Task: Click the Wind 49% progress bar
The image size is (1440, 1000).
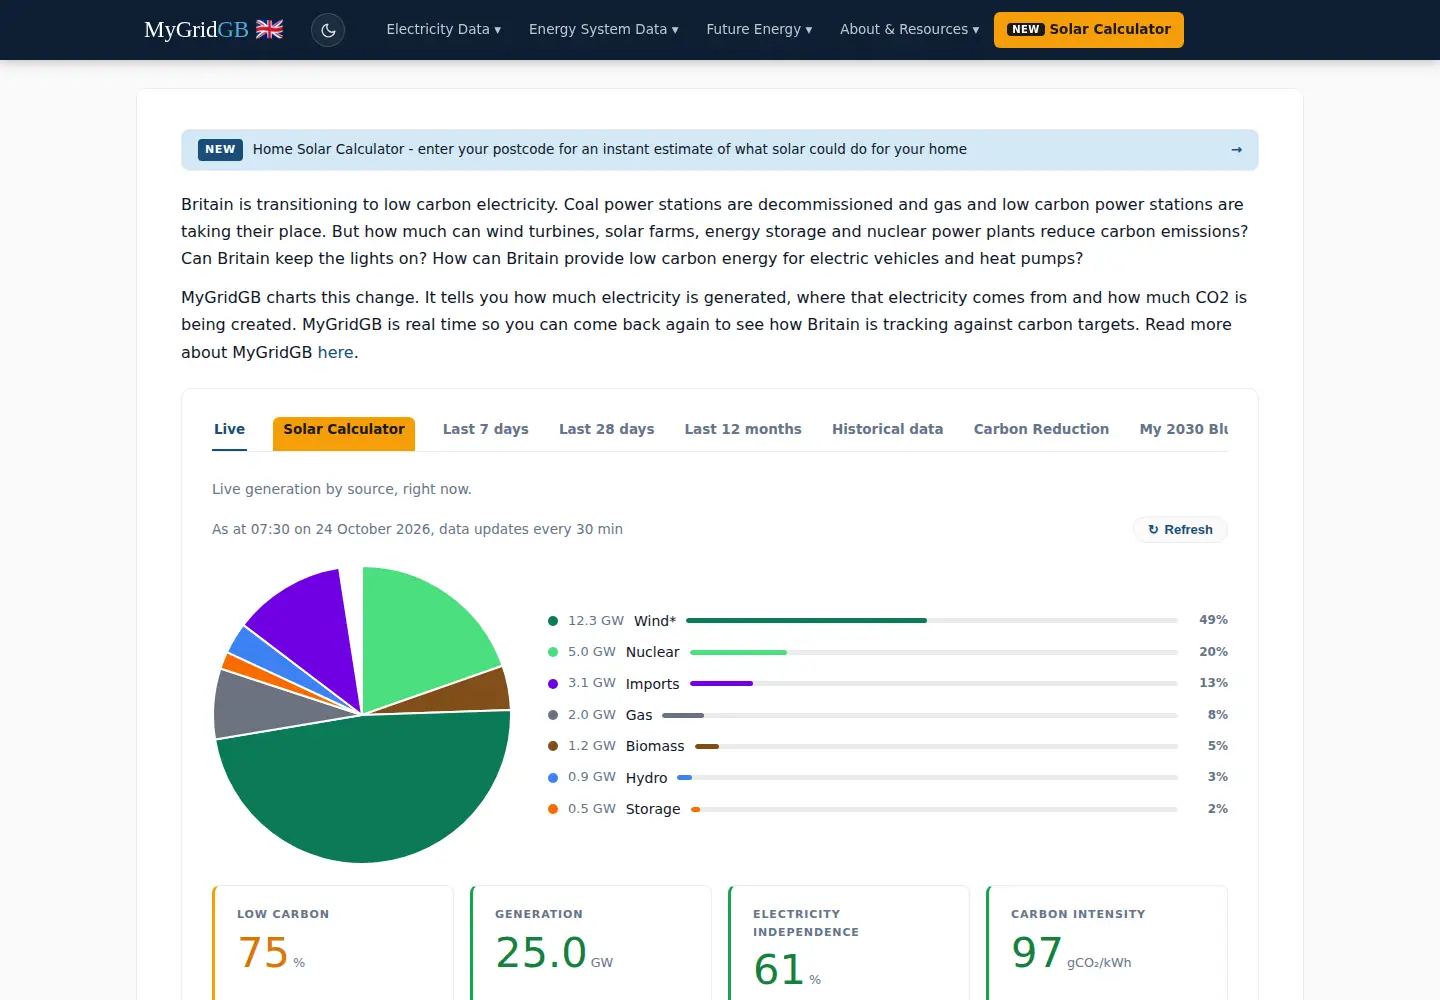Action: click(x=932, y=621)
